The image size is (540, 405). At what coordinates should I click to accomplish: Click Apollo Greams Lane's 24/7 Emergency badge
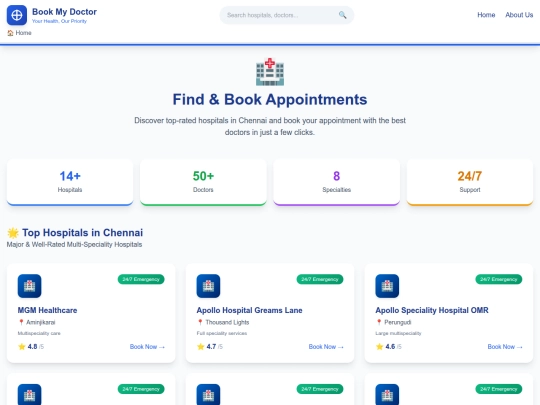[x=320, y=279]
